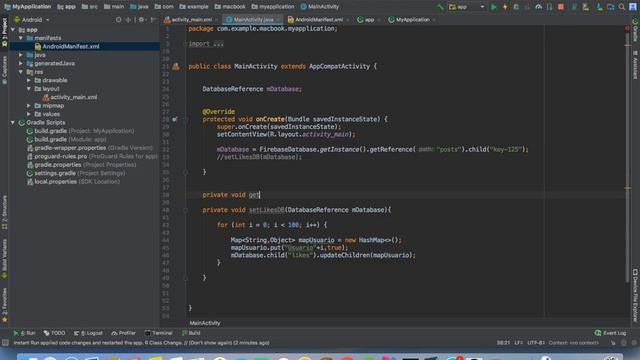Select gradle.properties (Project Properties)
The image size is (640, 360).
(x=82, y=165)
